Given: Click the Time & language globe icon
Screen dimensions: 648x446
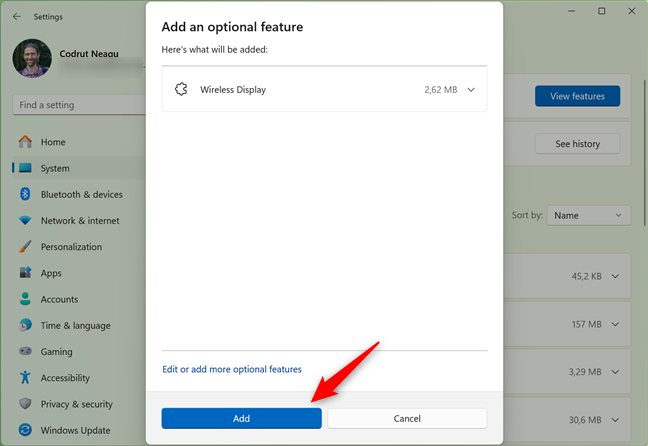Looking at the screenshot, I should coord(25,325).
